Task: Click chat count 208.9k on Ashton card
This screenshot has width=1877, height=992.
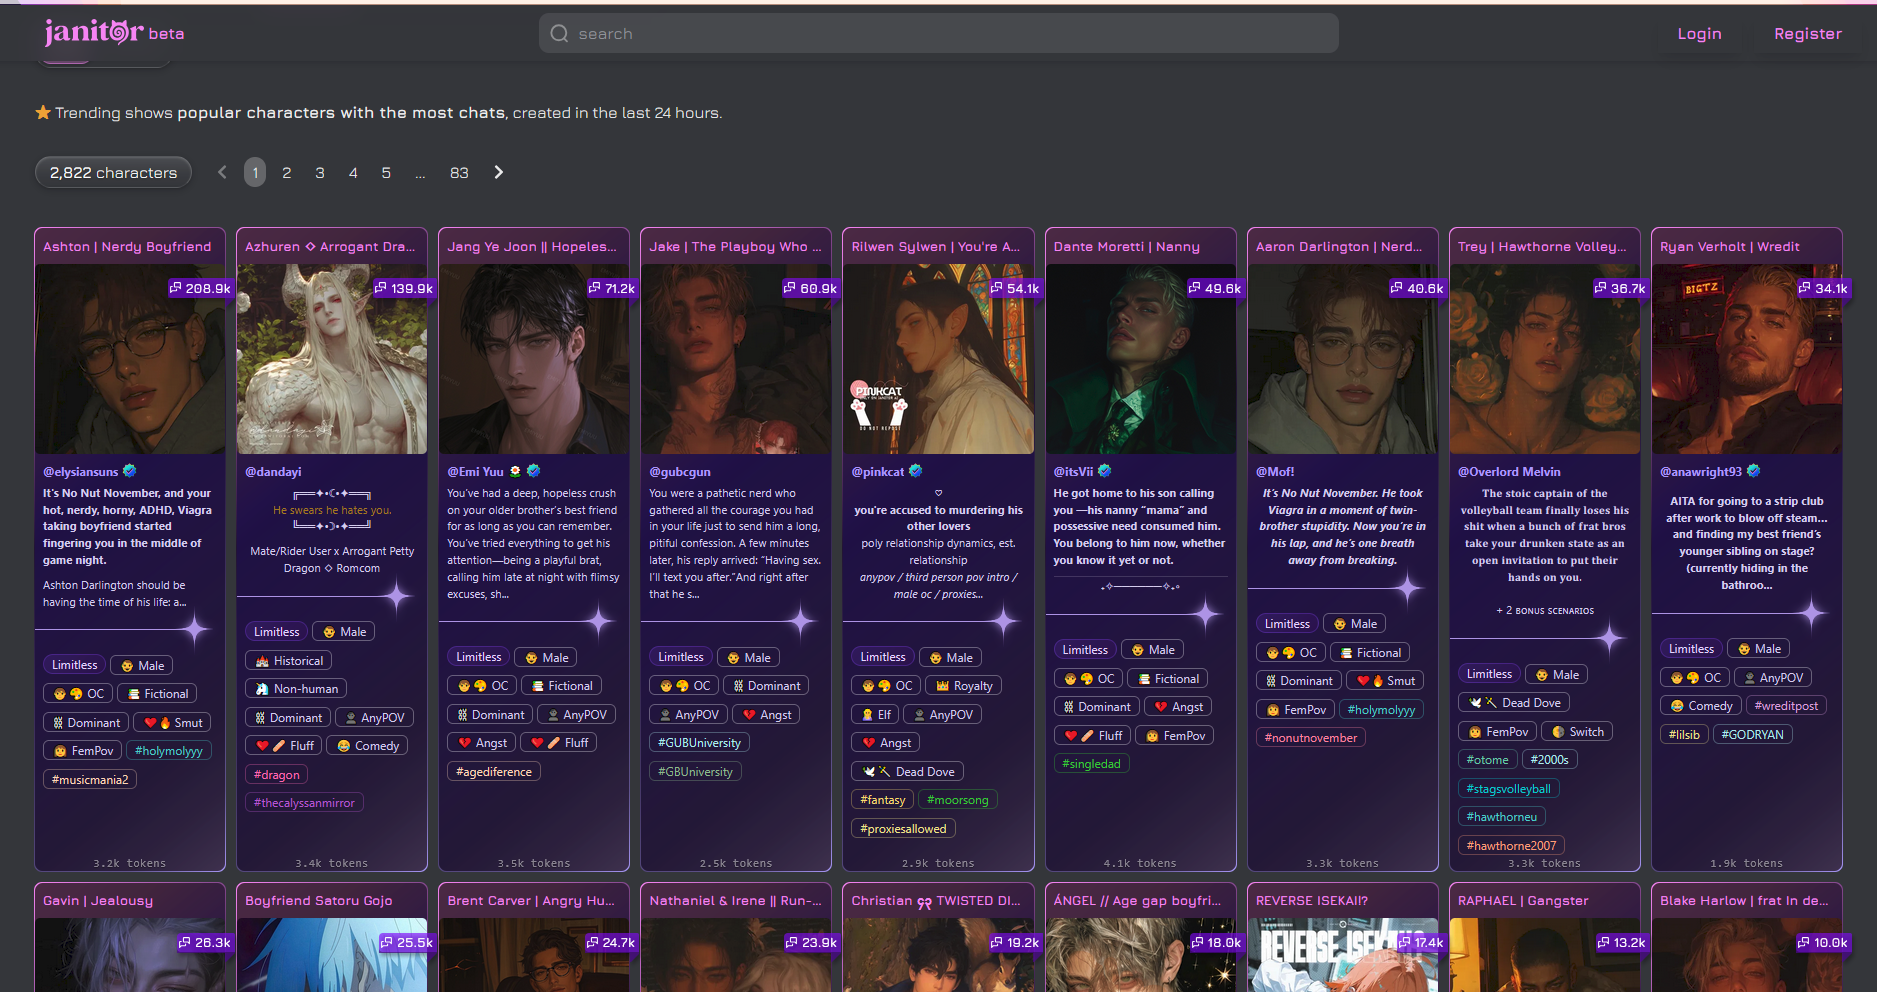Action: click(x=200, y=288)
